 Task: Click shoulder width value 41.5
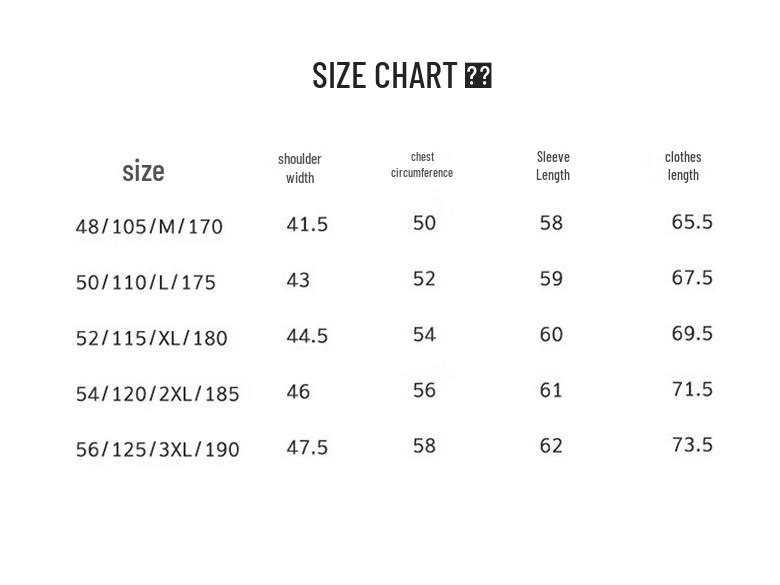tap(307, 225)
